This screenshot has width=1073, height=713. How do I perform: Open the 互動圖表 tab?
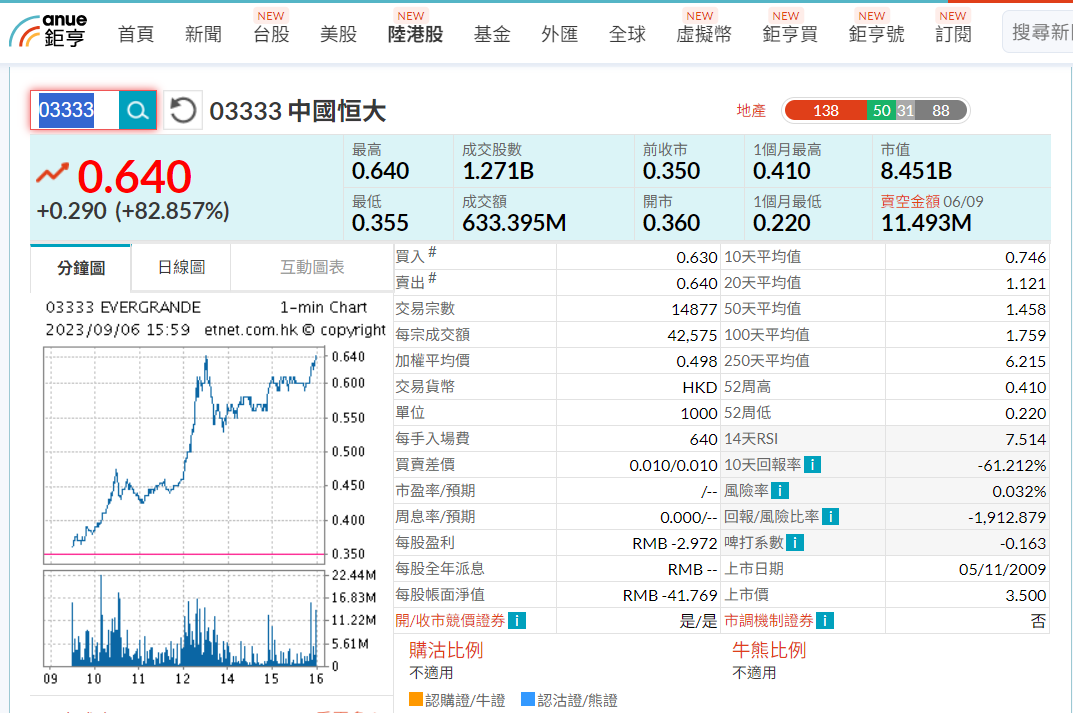(312, 267)
